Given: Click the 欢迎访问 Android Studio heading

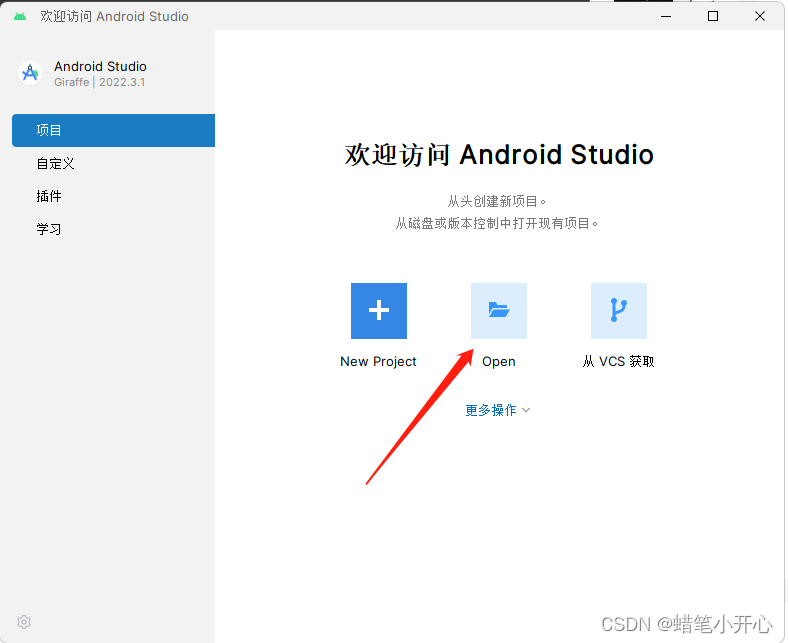Looking at the screenshot, I should point(499,154).
